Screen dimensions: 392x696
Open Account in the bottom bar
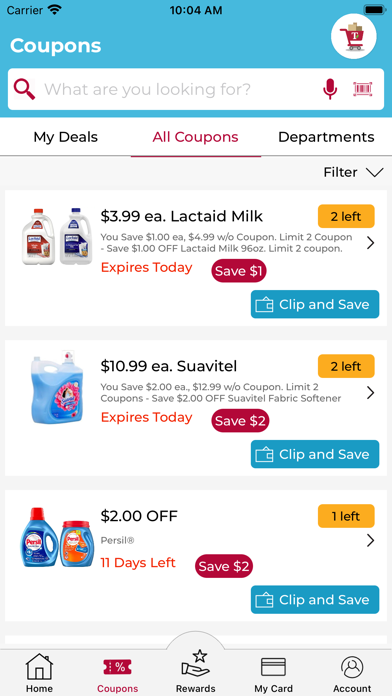pos(352,673)
